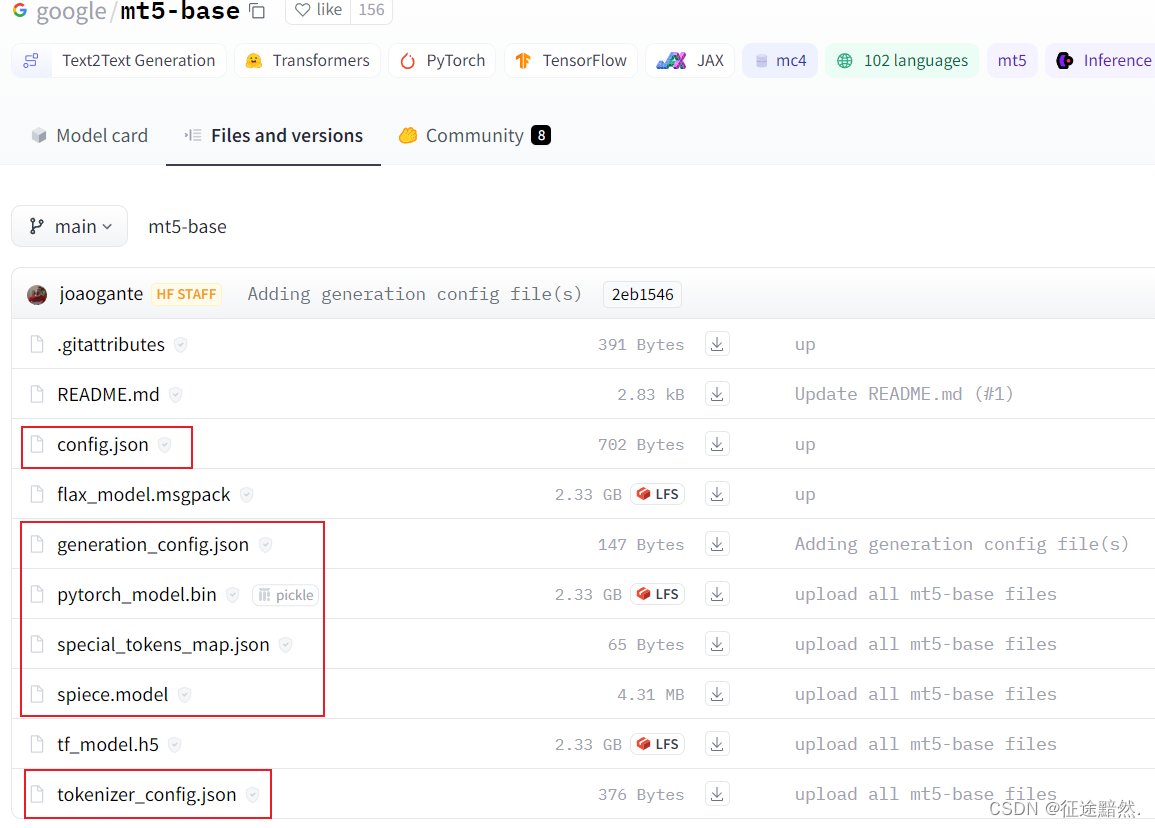Open the .gitattributes file

point(111,345)
